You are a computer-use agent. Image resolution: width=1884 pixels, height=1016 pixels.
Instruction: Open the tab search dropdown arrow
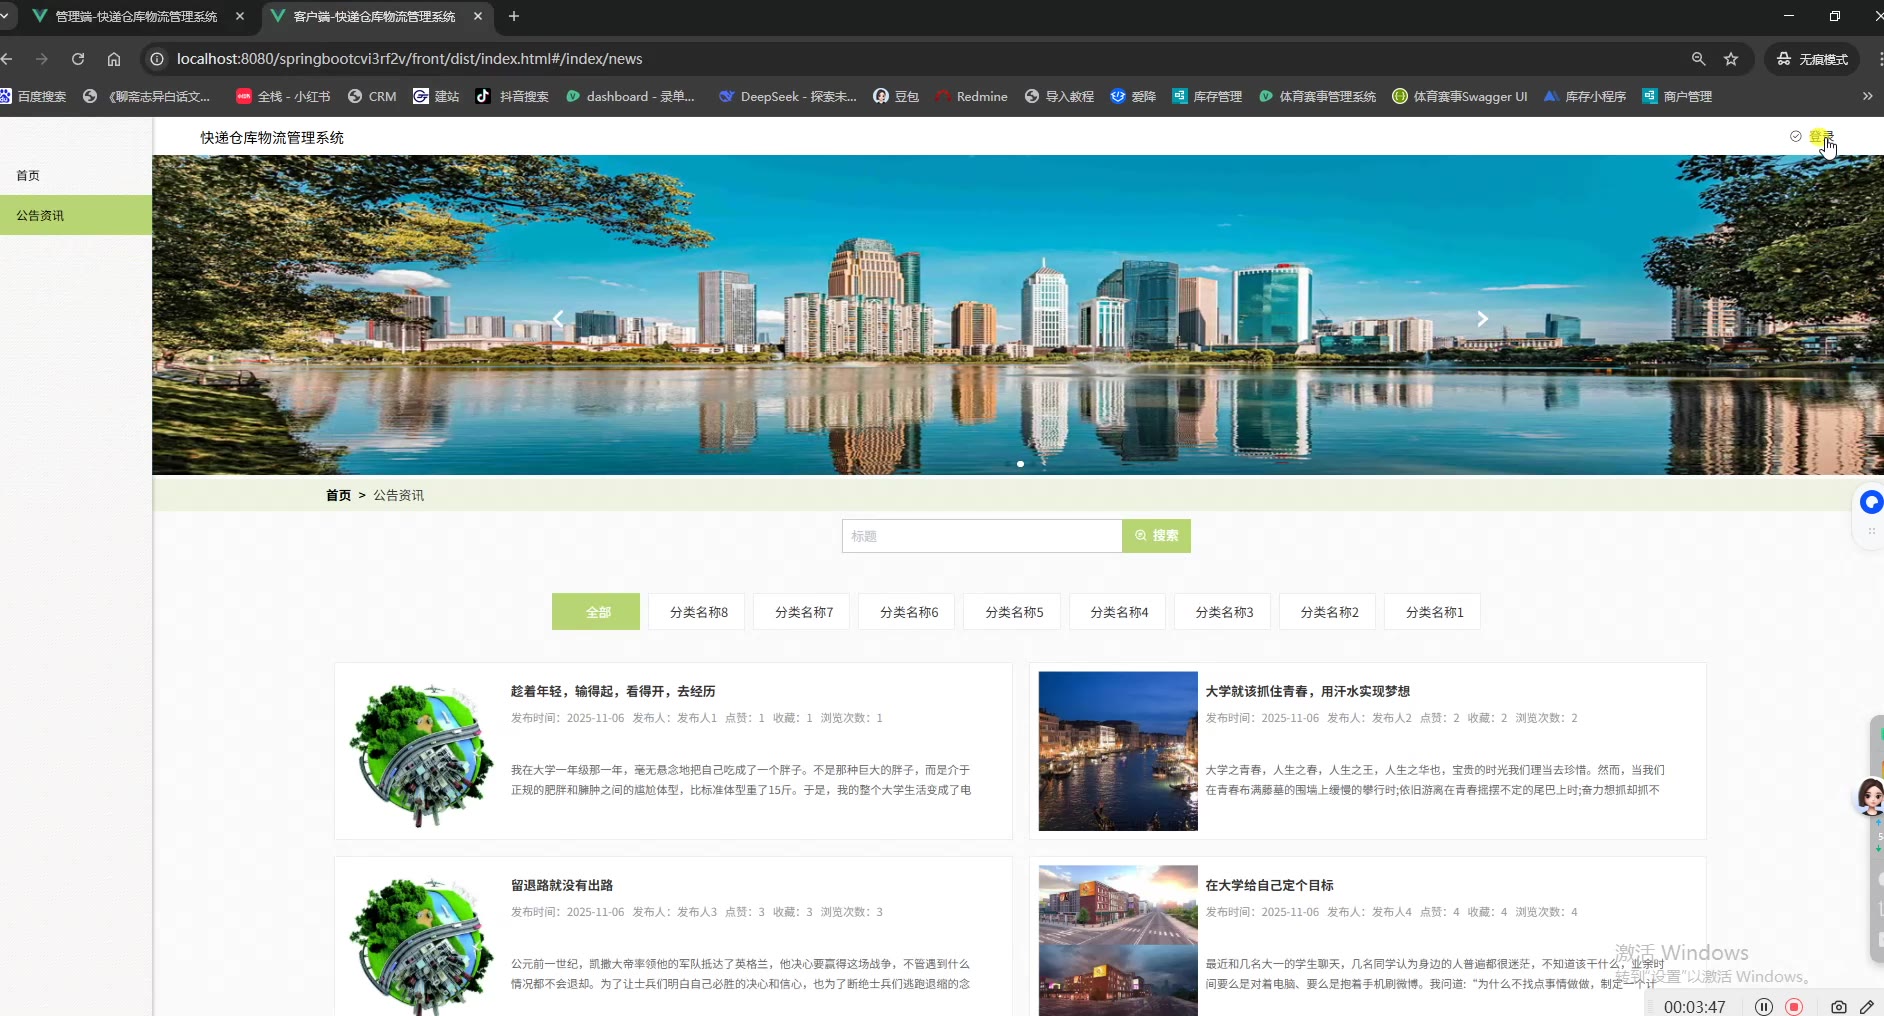click(6, 16)
